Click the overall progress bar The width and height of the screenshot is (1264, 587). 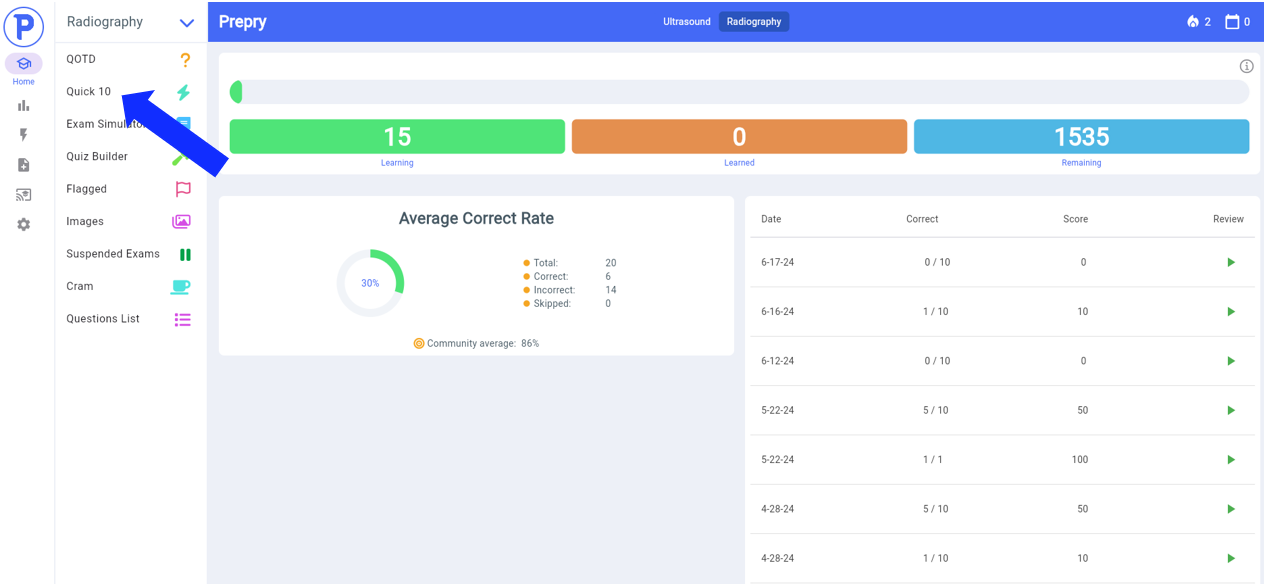click(x=739, y=92)
